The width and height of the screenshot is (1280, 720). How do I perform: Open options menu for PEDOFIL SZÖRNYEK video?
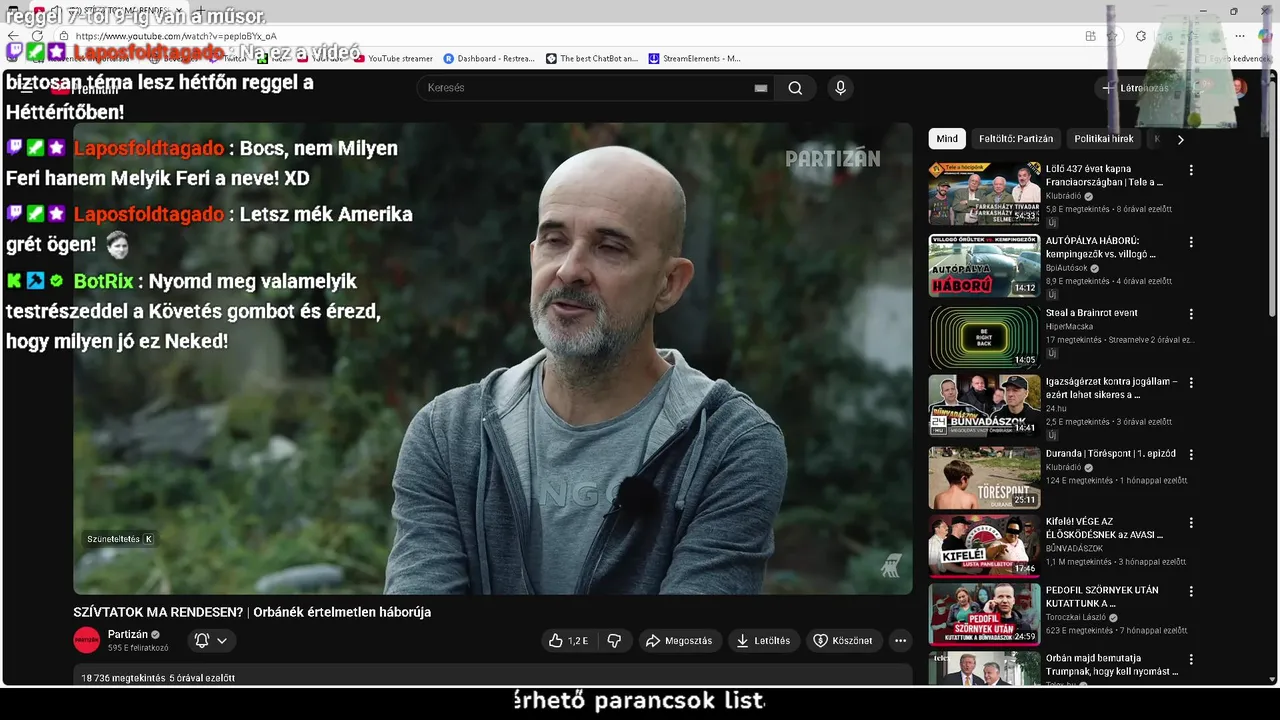tap(1191, 591)
